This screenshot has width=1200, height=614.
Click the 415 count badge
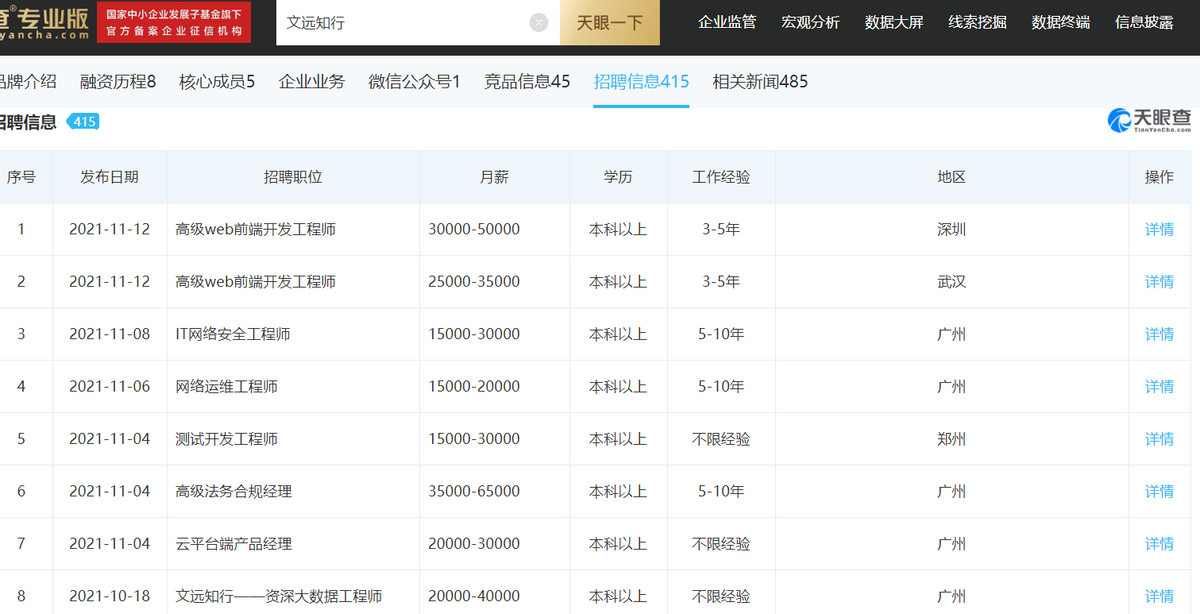tap(84, 122)
